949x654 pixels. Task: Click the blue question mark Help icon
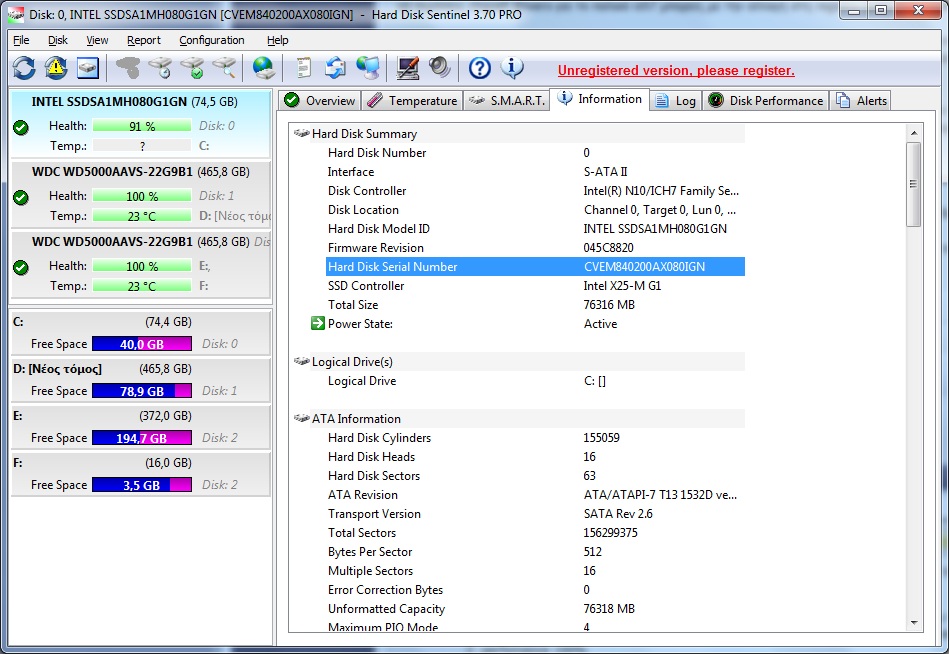pyautogui.click(x=479, y=68)
